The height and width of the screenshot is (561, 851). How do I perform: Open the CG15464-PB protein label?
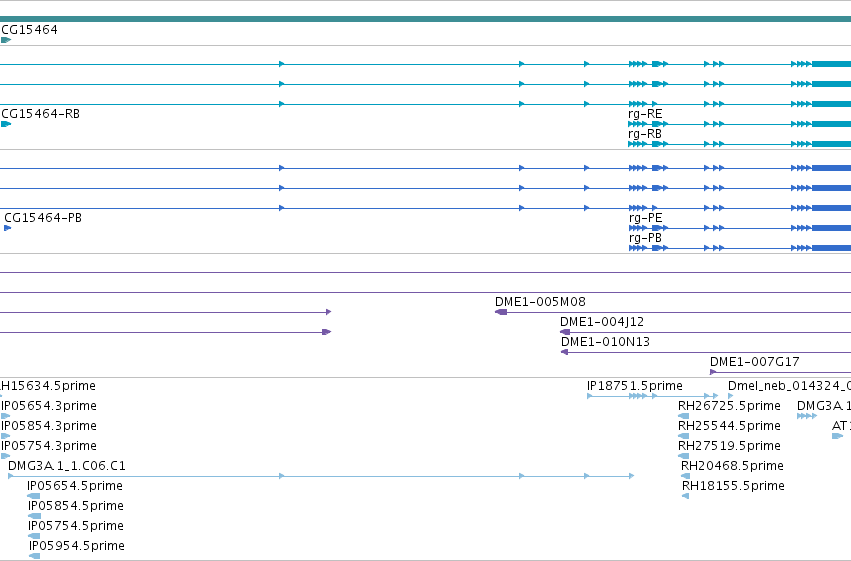[43, 218]
